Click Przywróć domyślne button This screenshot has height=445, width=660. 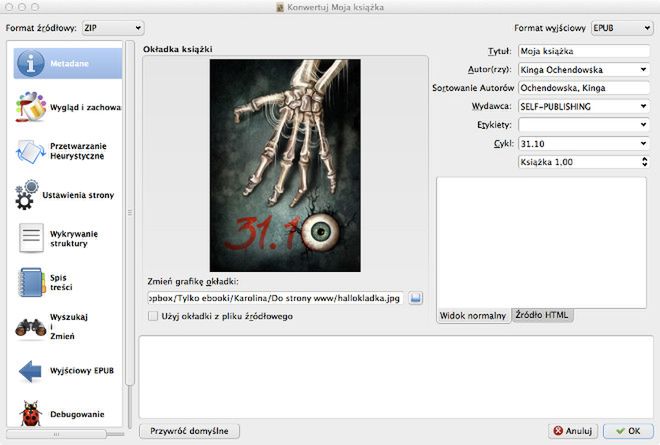click(x=189, y=431)
